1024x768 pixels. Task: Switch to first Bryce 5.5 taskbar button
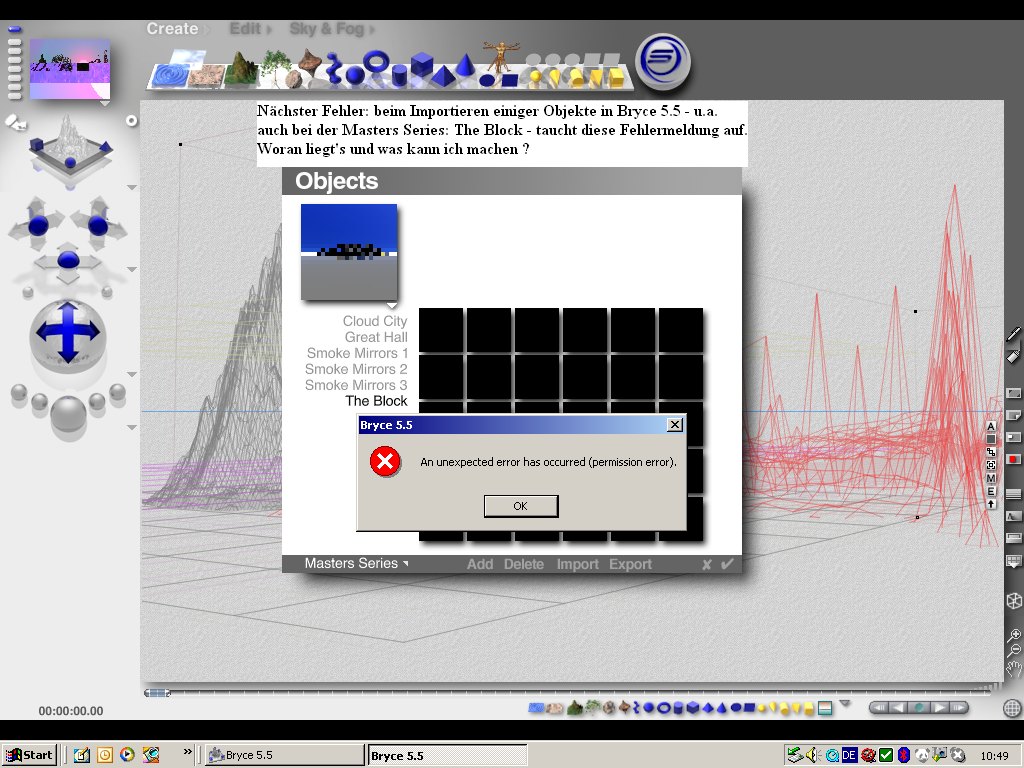point(285,755)
